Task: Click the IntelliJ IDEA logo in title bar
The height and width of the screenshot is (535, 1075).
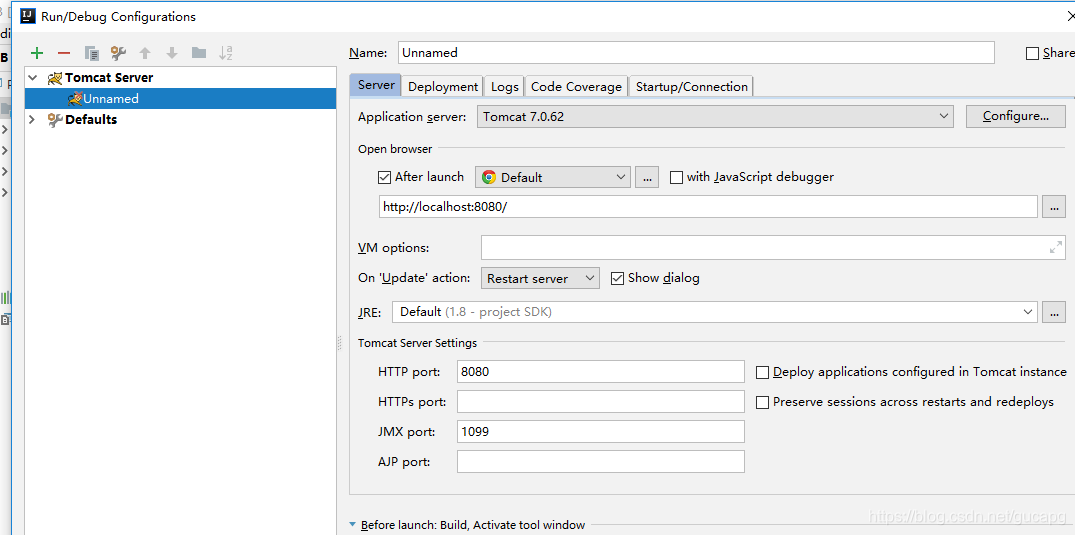Action: [28, 16]
